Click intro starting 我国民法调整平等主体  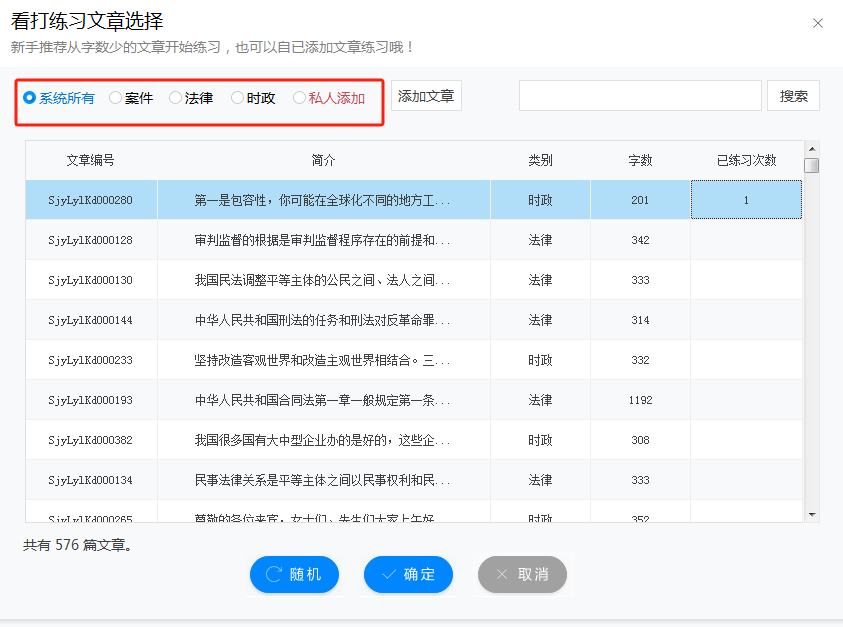[323, 280]
